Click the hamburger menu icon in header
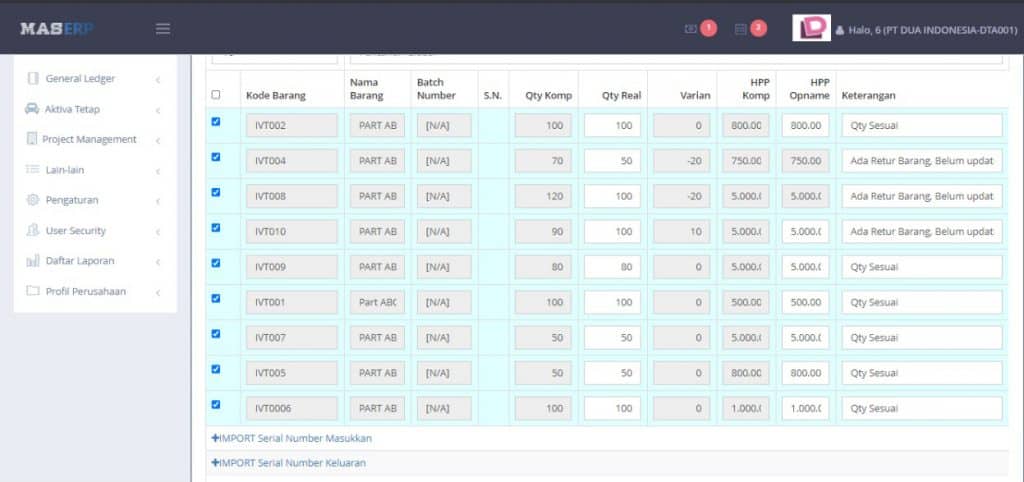This screenshot has height=482, width=1024. [x=163, y=29]
